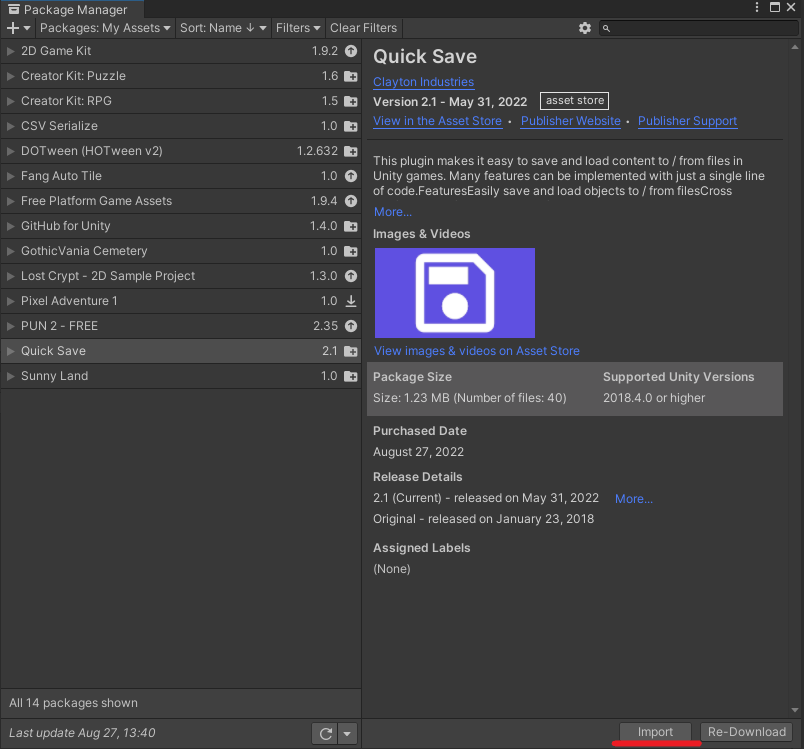Select the PUN 2 - FREE package

[180, 326]
